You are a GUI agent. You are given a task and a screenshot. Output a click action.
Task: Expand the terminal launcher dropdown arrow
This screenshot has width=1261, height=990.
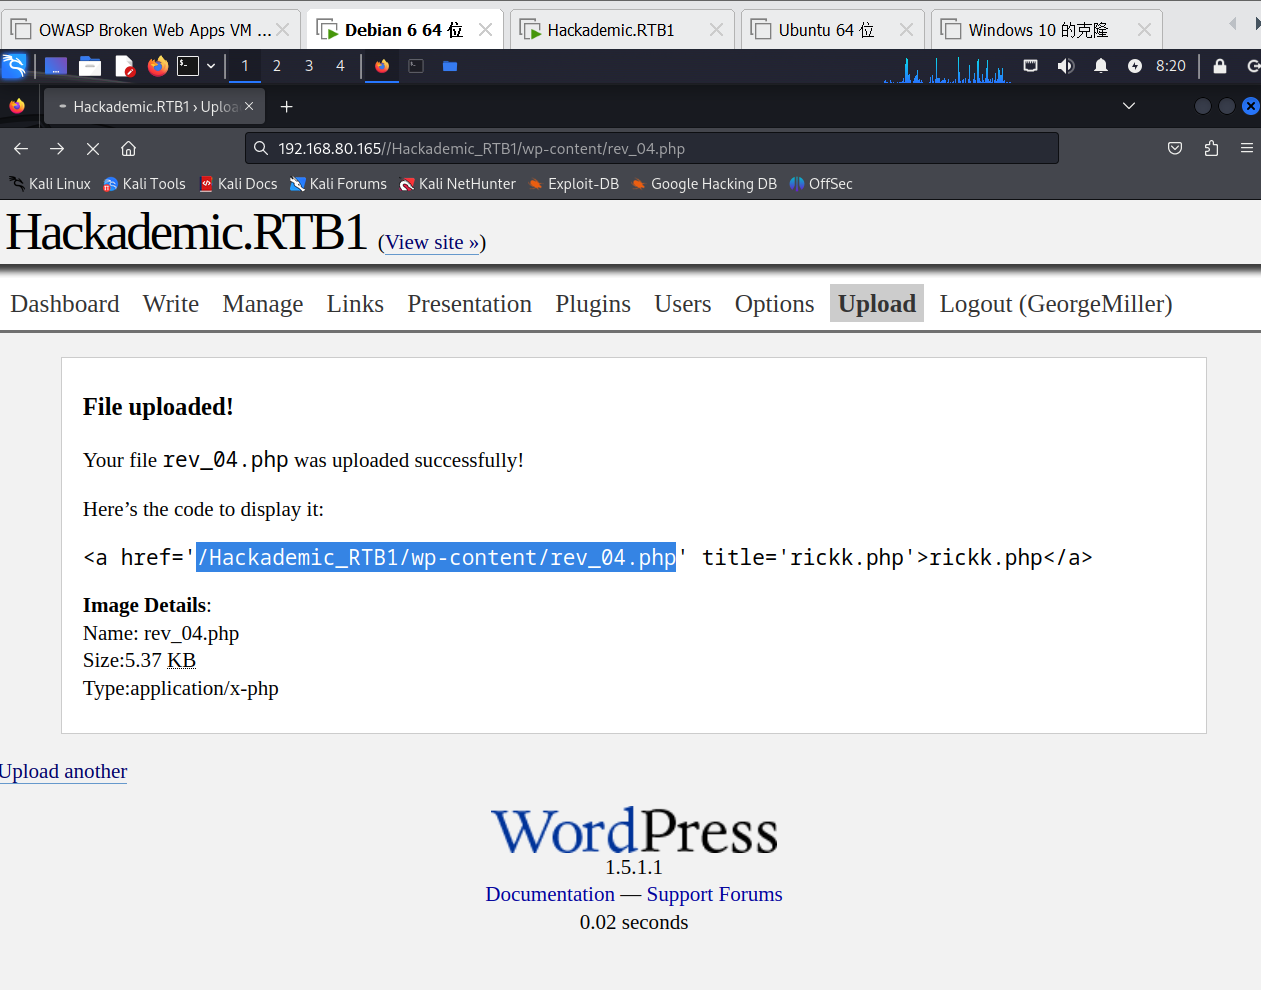[211, 66]
